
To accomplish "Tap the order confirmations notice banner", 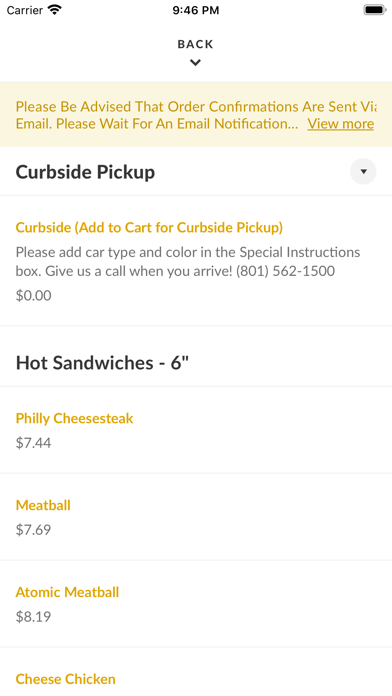I will pyautogui.click(x=196, y=115).
